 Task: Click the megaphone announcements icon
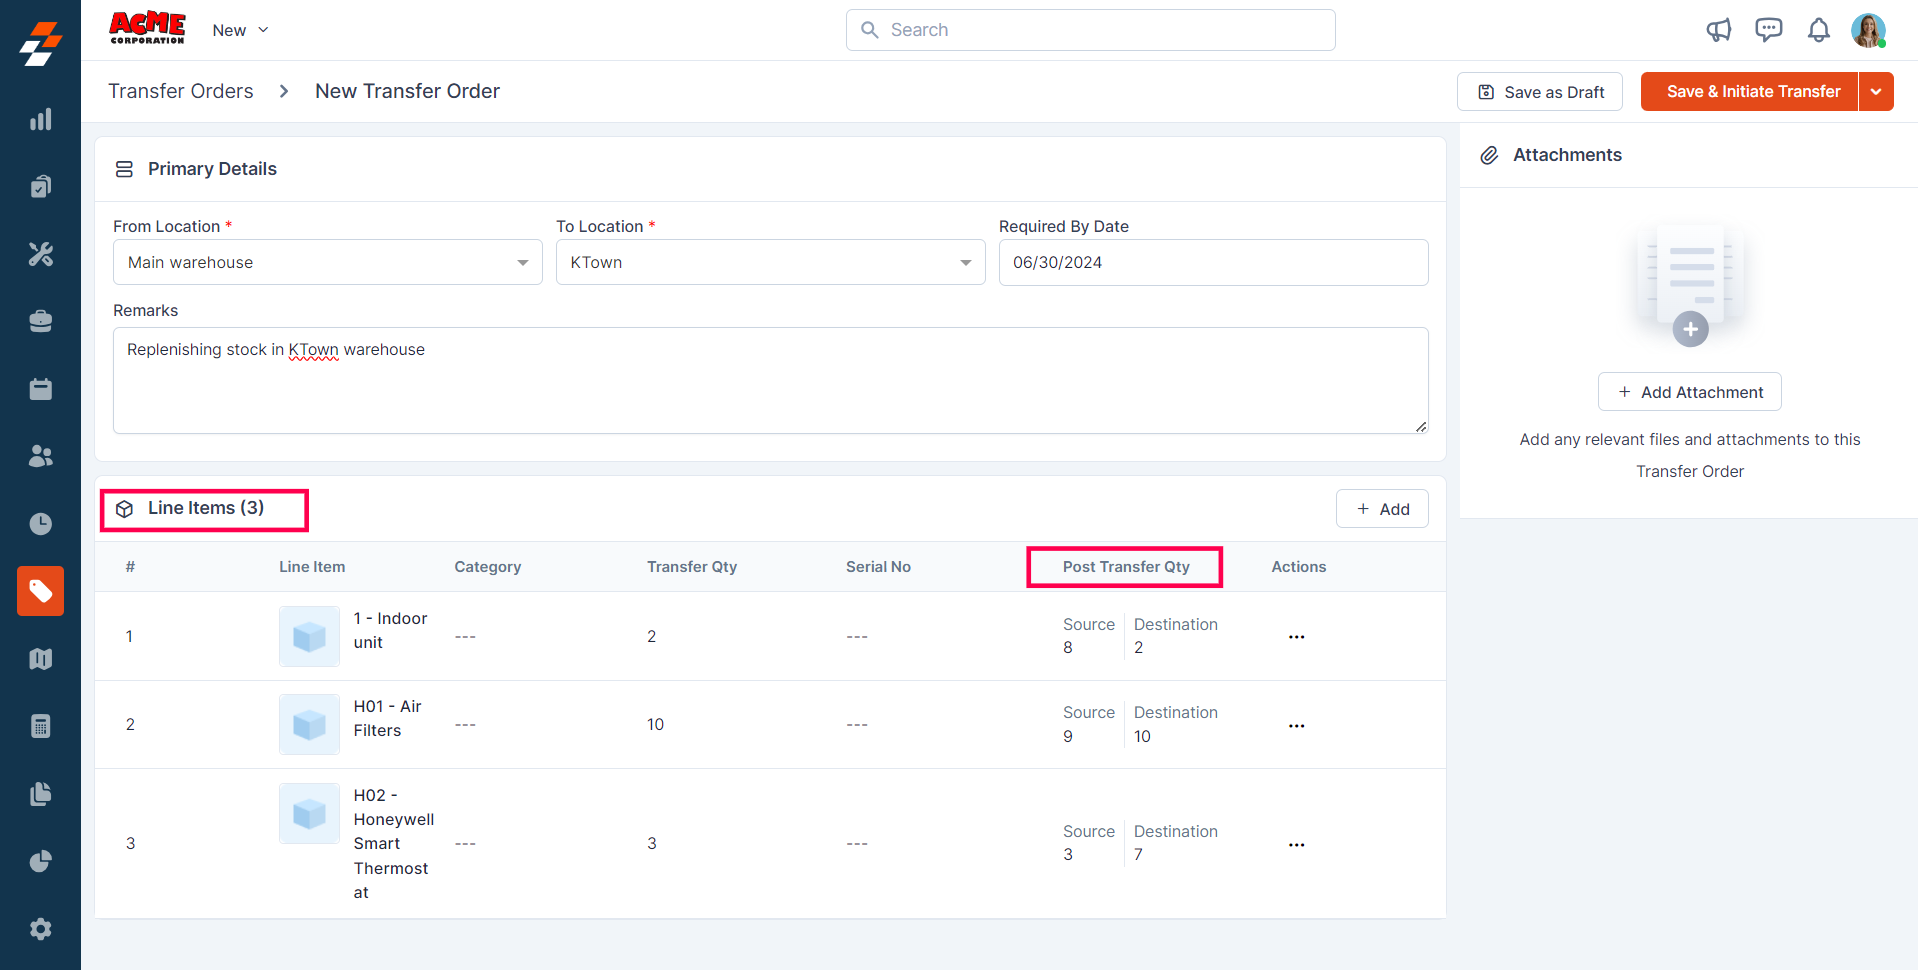coord(1718,30)
